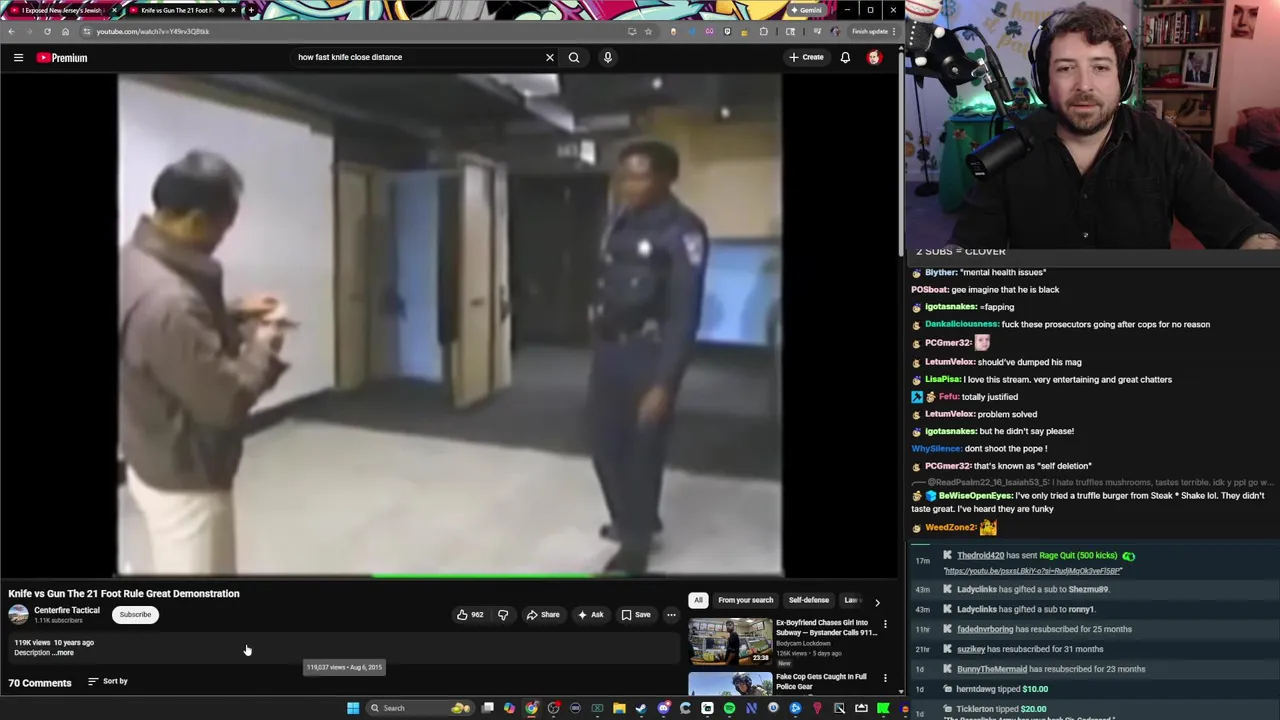The height and width of the screenshot is (720, 1280).
Task: Select the Self-defense chip
Action: pos(809,600)
